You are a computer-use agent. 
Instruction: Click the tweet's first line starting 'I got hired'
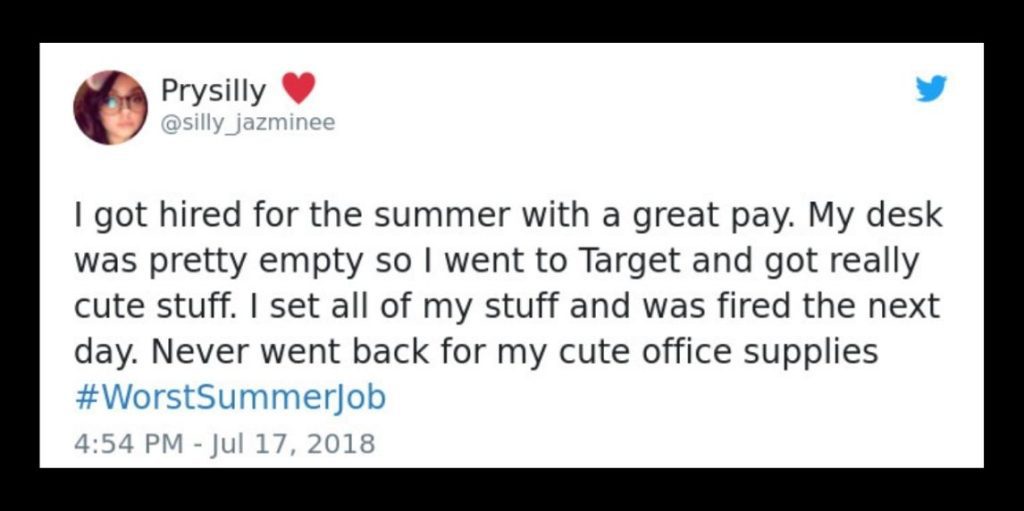[509, 217]
